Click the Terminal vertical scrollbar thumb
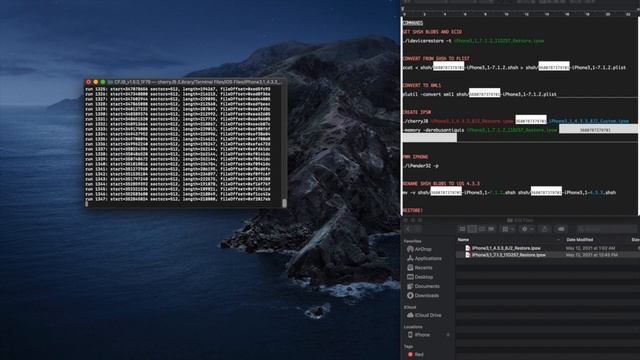This screenshot has width=640, height=360. click(284, 202)
